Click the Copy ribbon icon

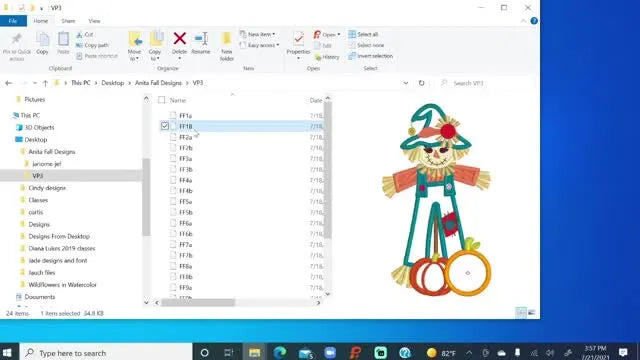pos(42,39)
